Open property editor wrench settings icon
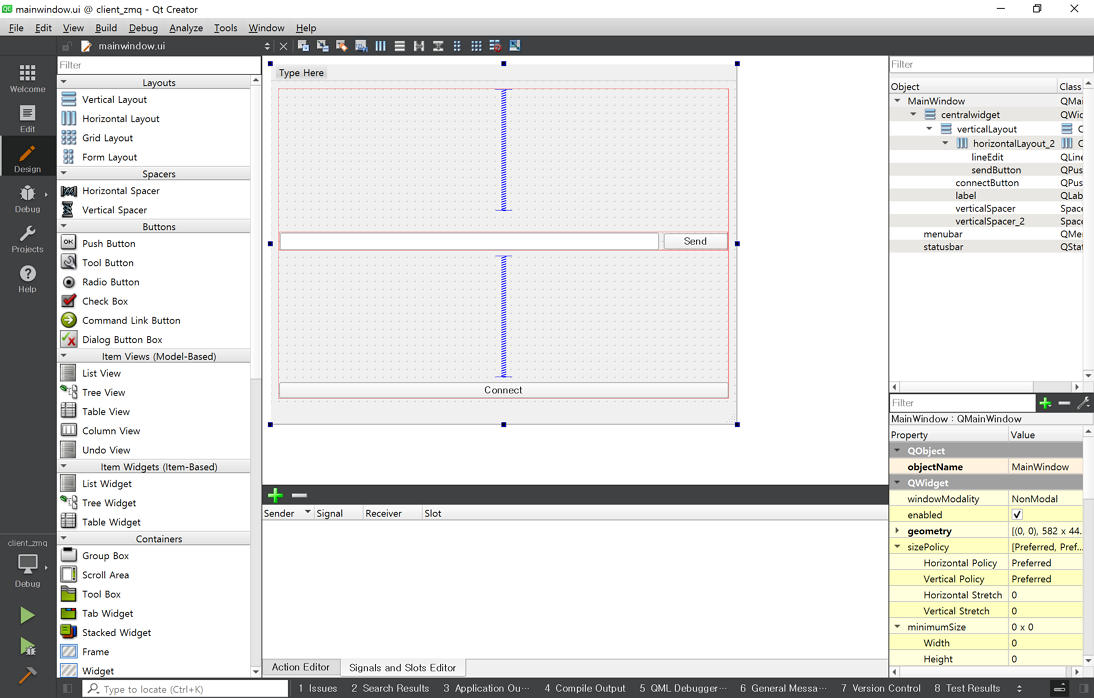 click(1082, 403)
